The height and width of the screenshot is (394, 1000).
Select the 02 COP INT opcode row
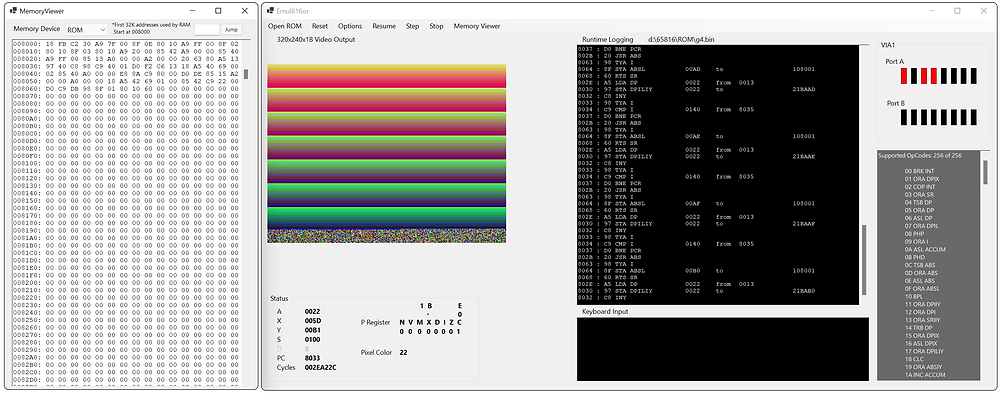[920, 187]
